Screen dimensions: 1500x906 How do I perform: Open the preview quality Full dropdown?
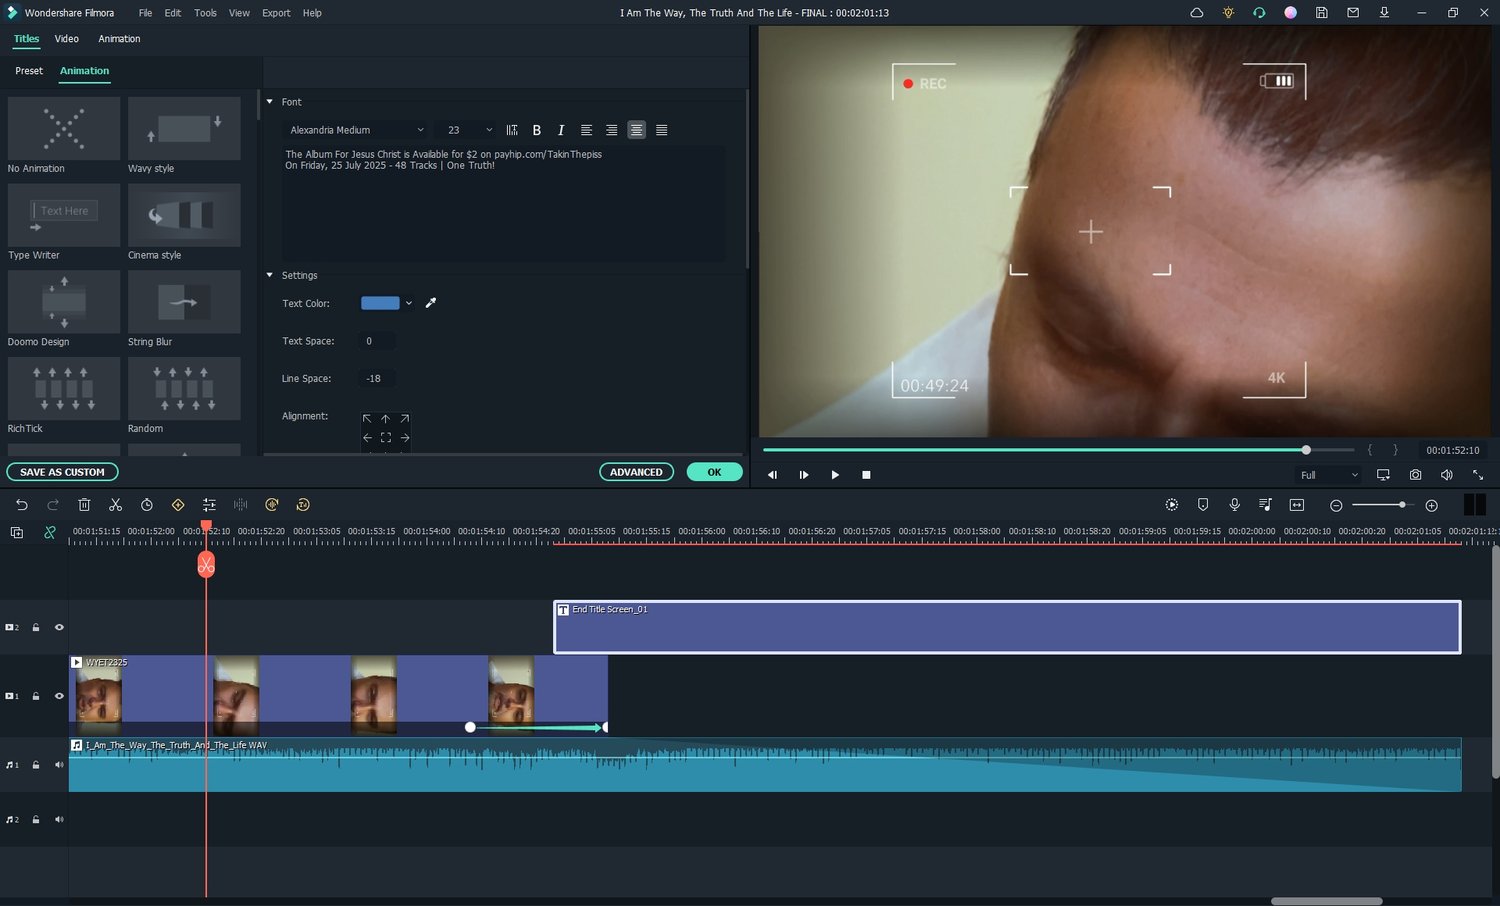click(x=1328, y=475)
